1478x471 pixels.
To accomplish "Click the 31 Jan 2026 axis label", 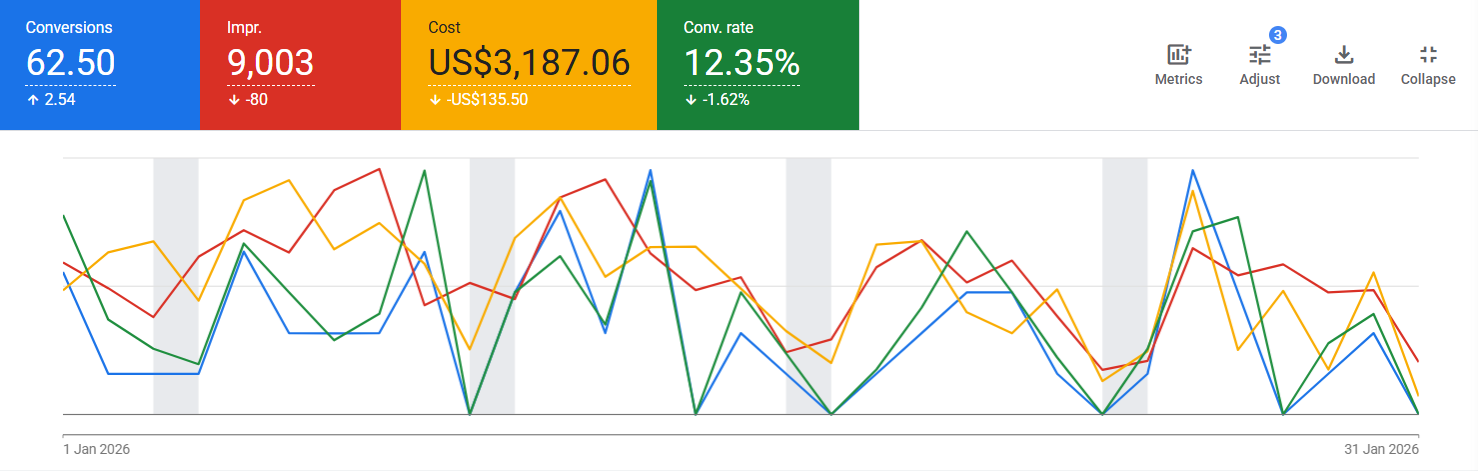I will (x=1381, y=449).
